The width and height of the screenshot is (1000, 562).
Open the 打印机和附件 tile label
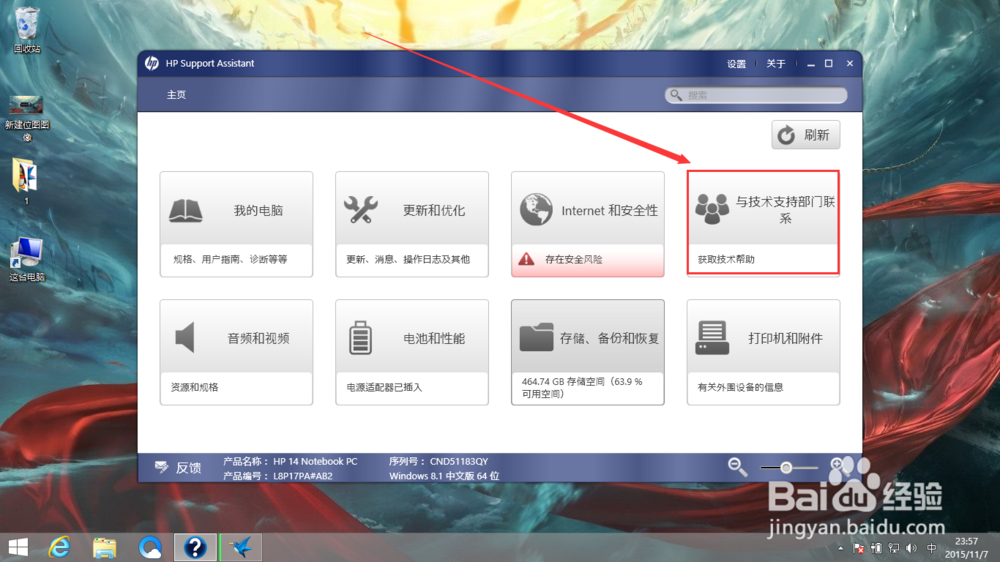[x=785, y=338]
